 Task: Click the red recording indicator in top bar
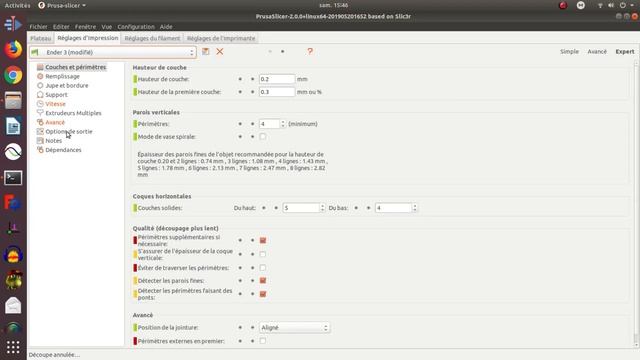point(563,5)
